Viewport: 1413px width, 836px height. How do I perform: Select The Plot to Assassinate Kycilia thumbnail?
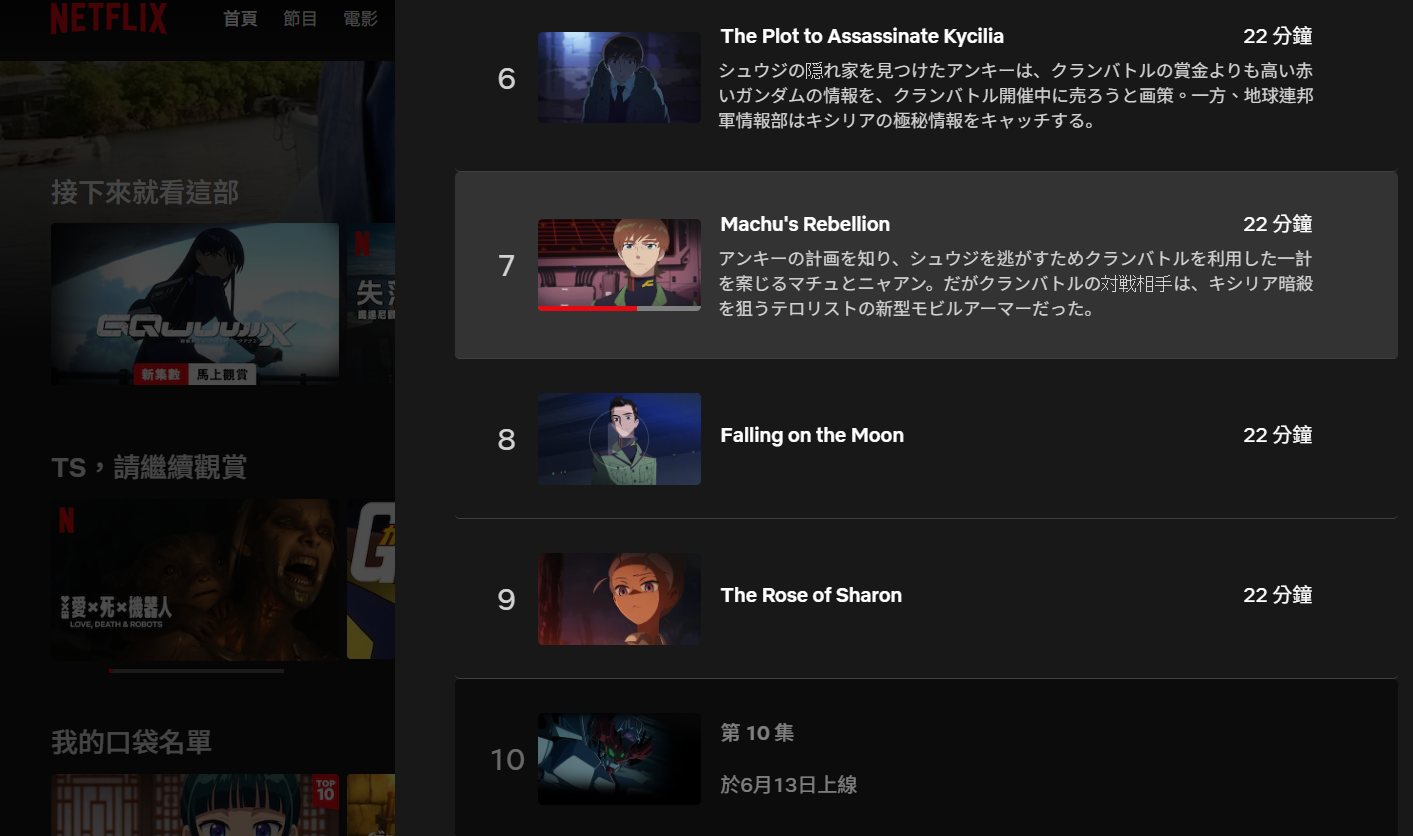click(x=619, y=77)
